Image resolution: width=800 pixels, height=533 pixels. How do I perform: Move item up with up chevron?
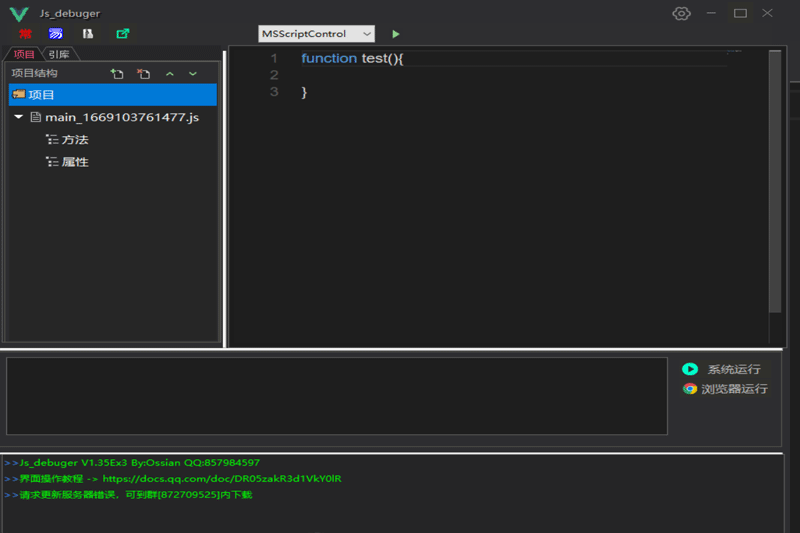click(170, 74)
